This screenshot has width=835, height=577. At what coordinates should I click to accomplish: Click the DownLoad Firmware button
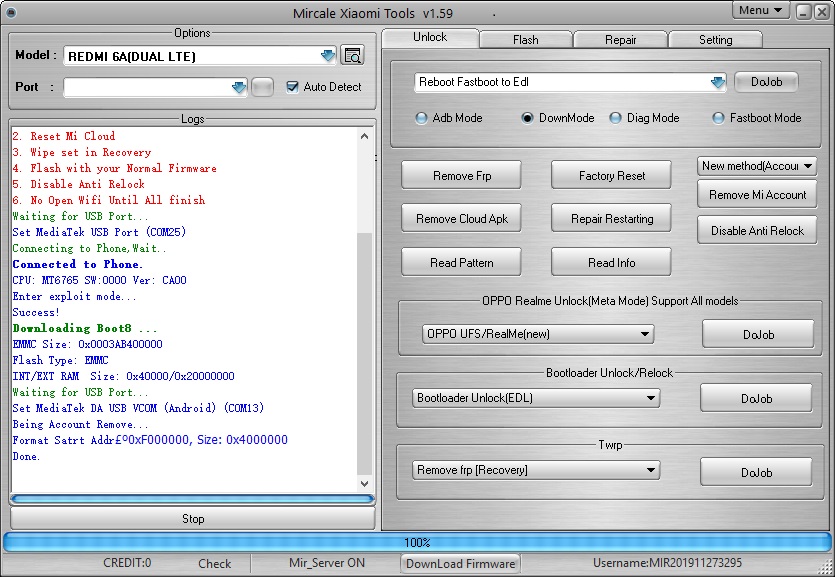point(460,563)
